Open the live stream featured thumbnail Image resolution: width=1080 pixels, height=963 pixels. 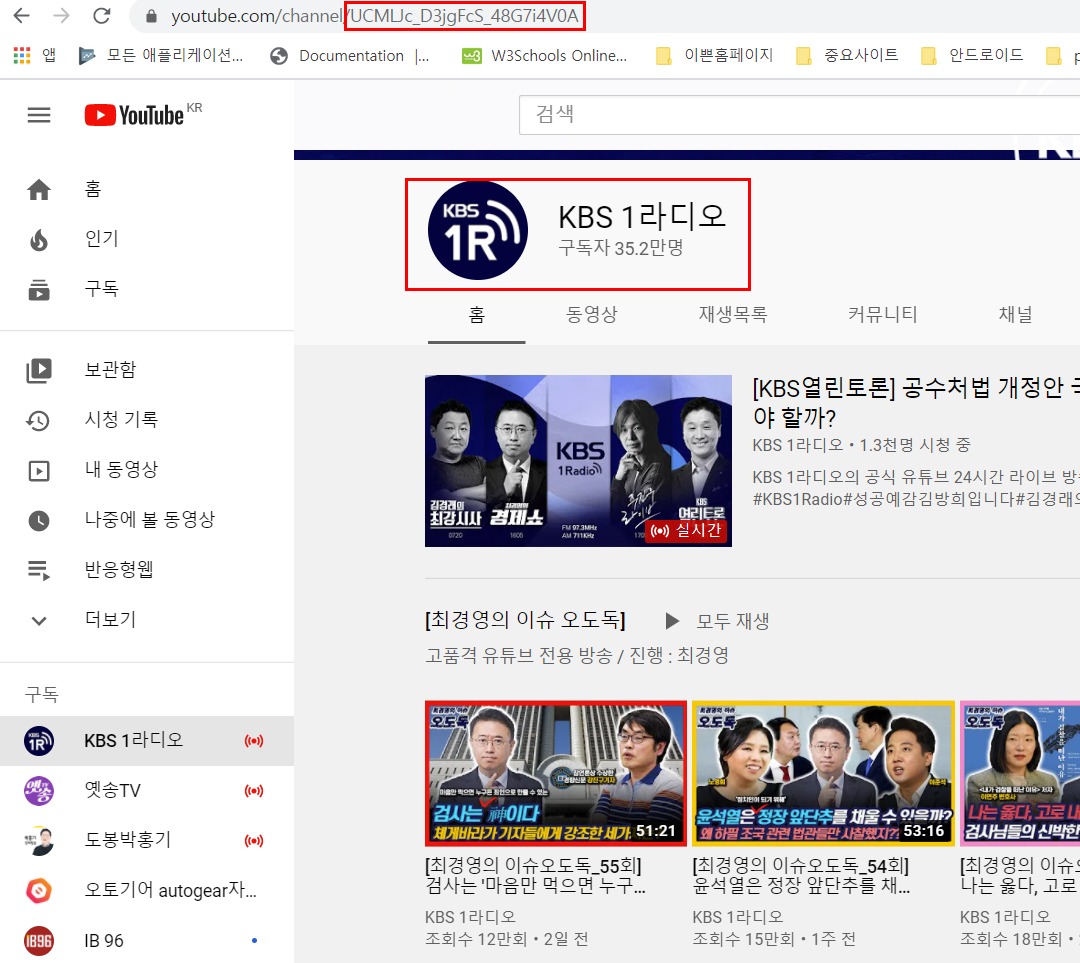578,461
